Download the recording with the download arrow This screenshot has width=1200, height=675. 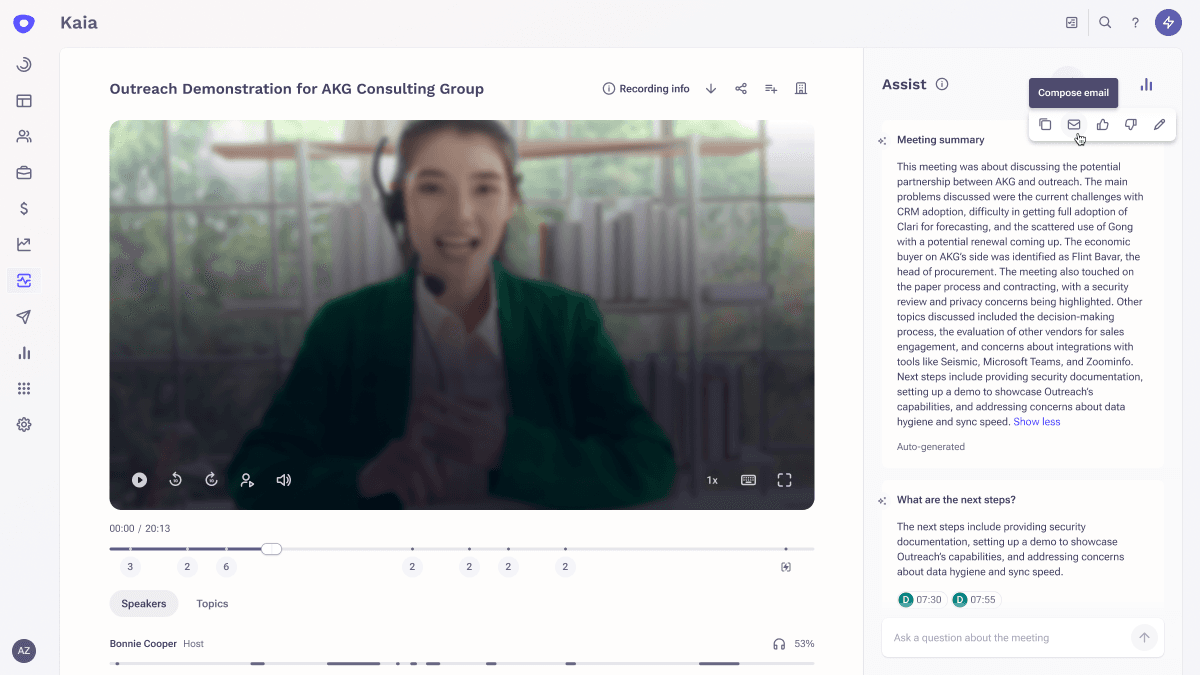711,88
